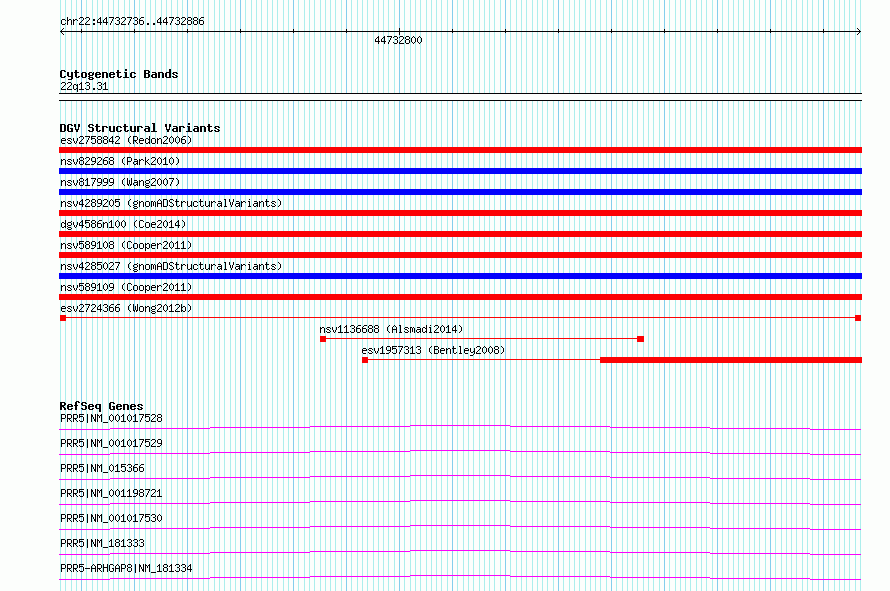This screenshot has height=591, width=890.
Task: Click the DGV Structural Variants track title
Action: click(x=140, y=128)
